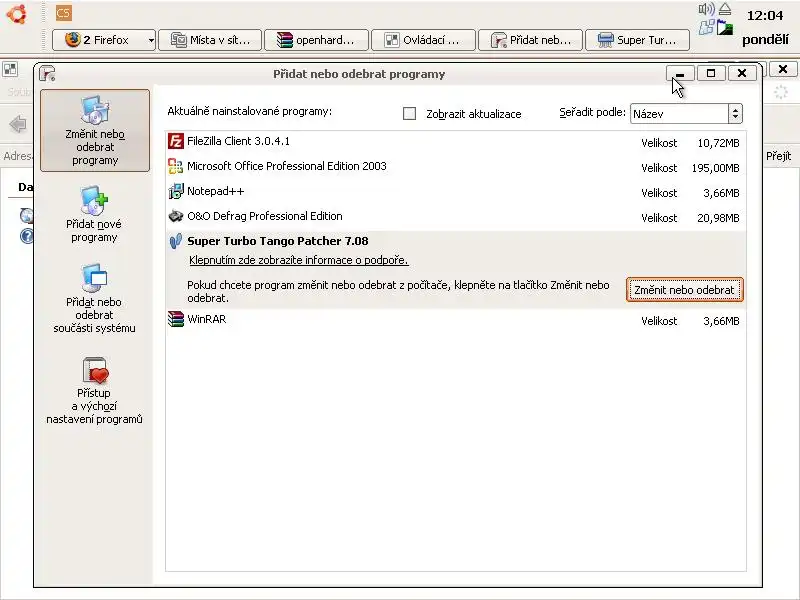The image size is (800, 600).
Task: Close the background Control Panel window
Action: pyautogui.click(x=783, y=69)
